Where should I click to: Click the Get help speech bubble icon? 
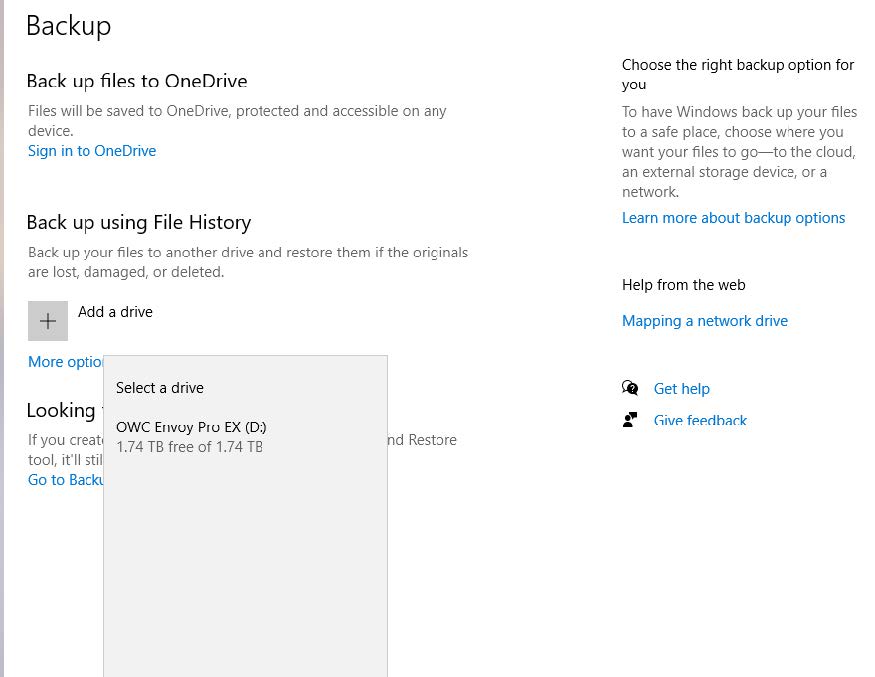pos(630,388)
